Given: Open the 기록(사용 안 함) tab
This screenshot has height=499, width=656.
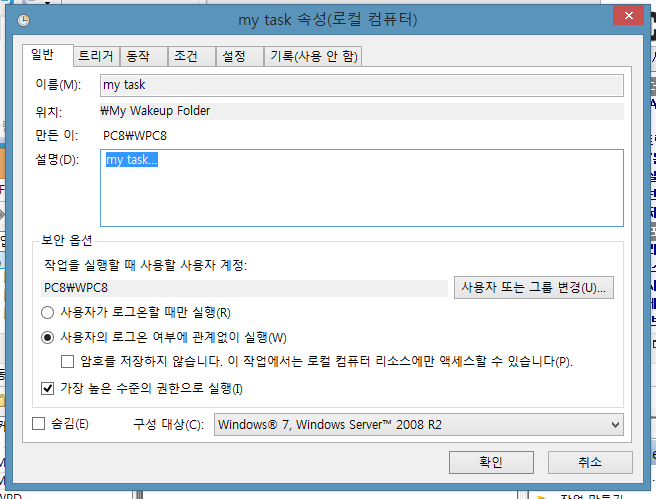Looking at the screenshot, I should tap(313, 56).
